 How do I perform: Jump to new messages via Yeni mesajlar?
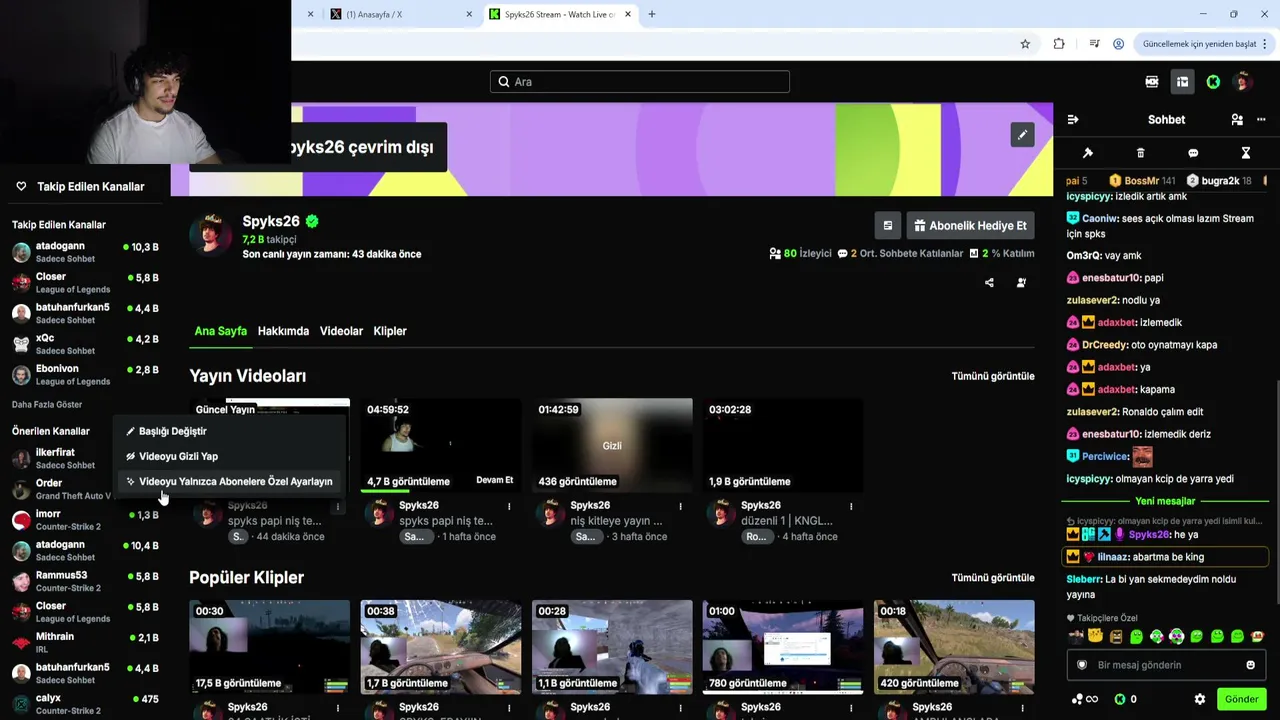coord(1165,501)
